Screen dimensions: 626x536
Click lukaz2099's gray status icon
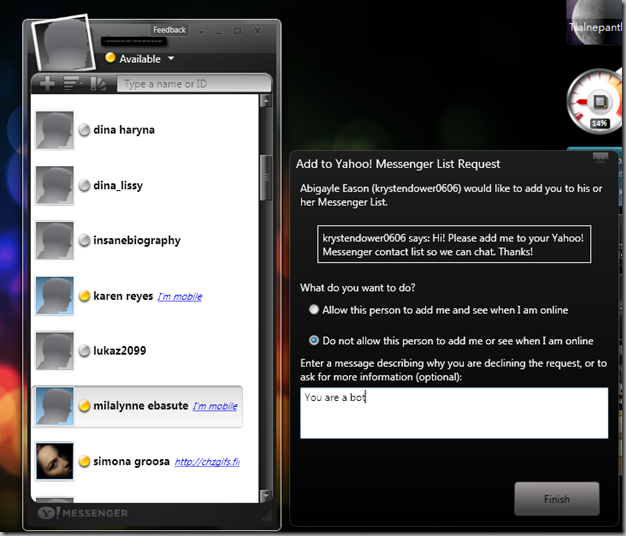[84, 351]
